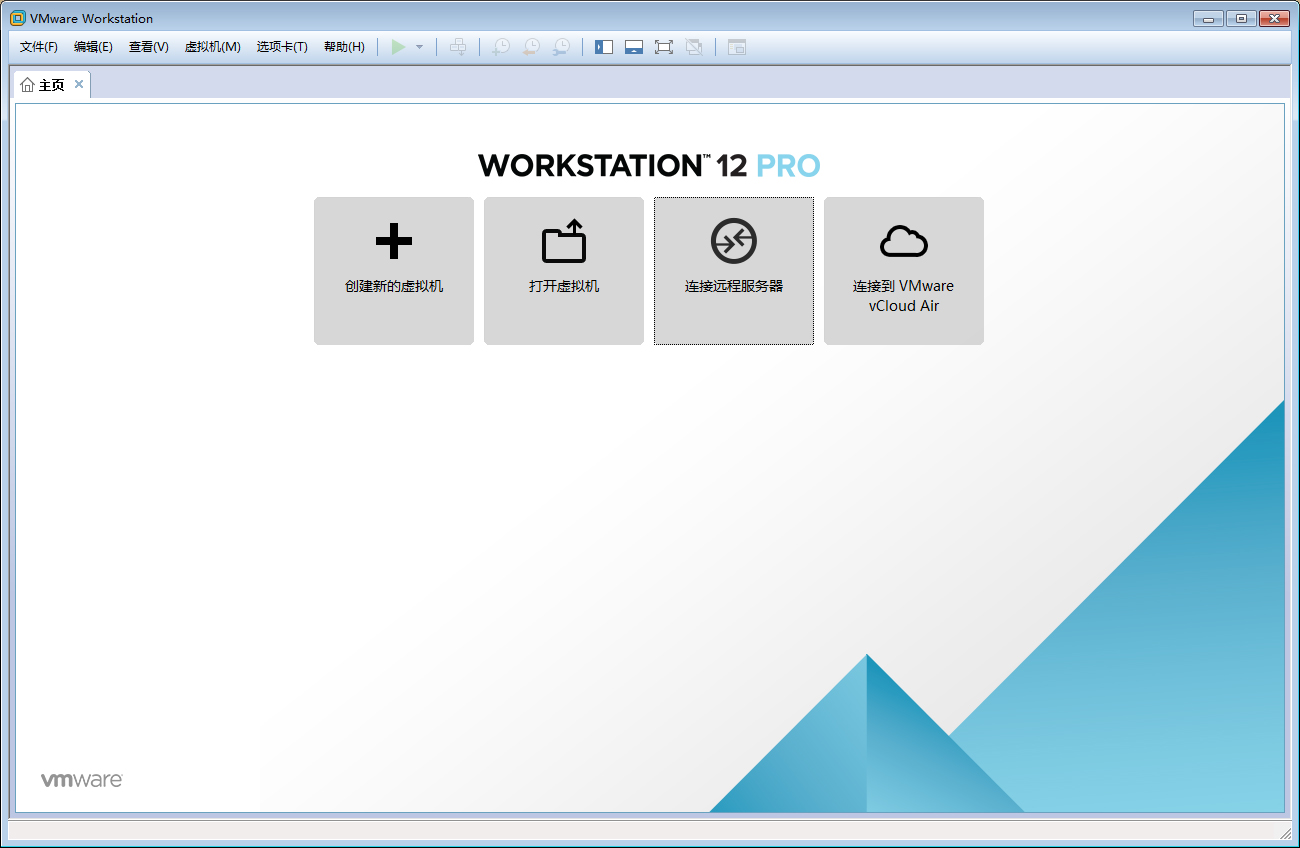Enter full screen mode
The height and width of the screenshot is (848, 1300).
point(664,46)
